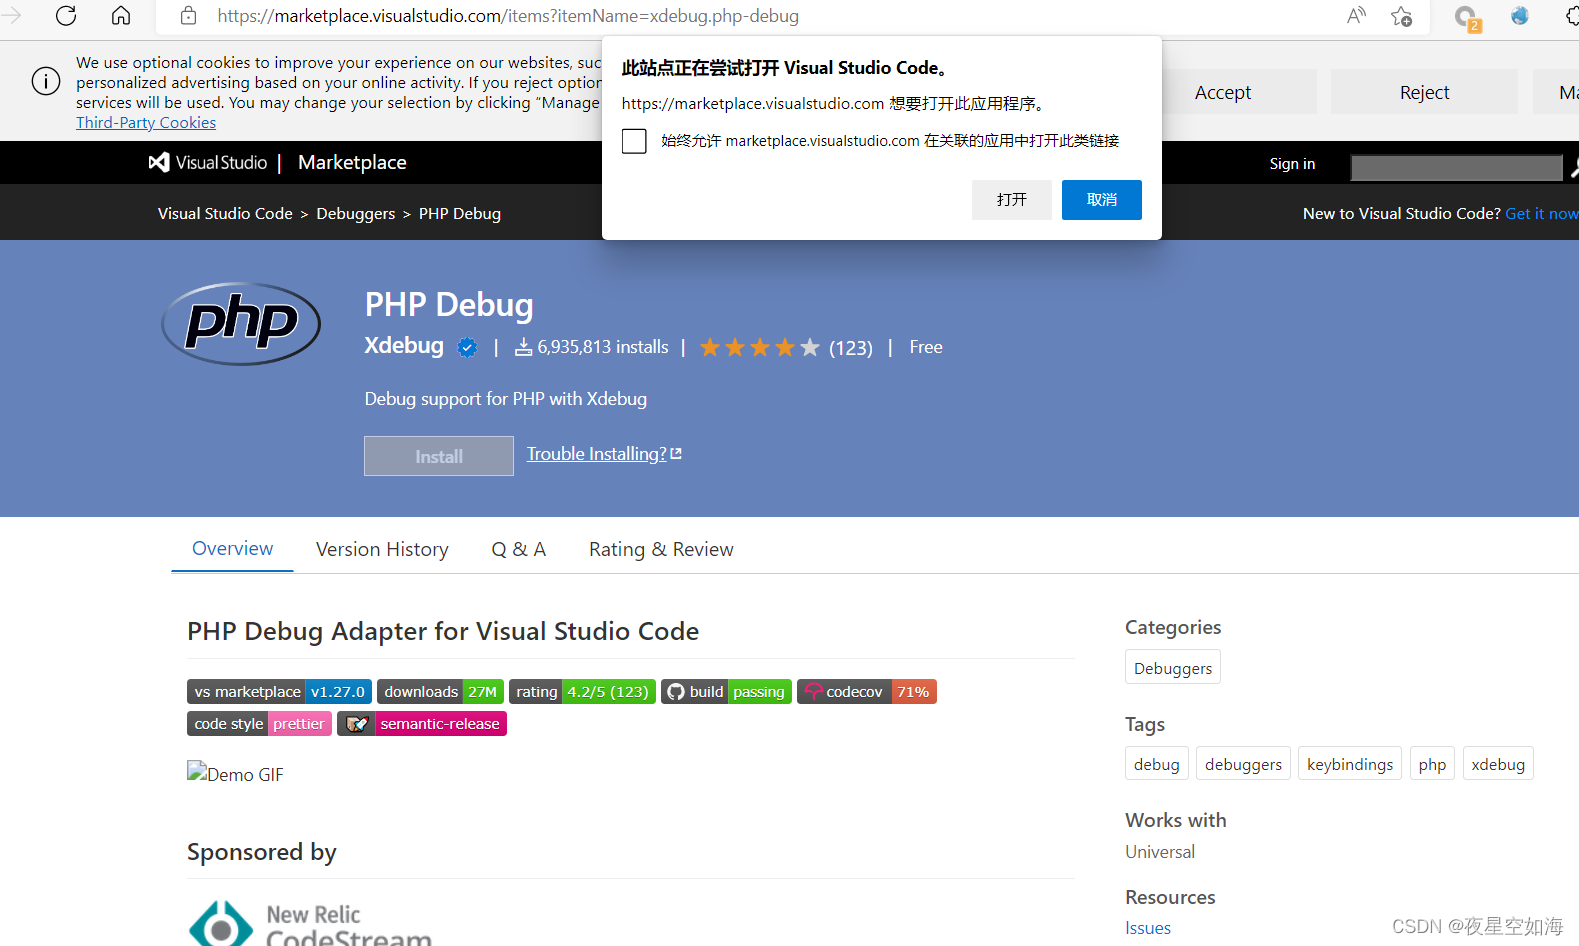1579x946 pixels.
Task: Click the Third-Party Cookies link
Action: pos(146,122)
